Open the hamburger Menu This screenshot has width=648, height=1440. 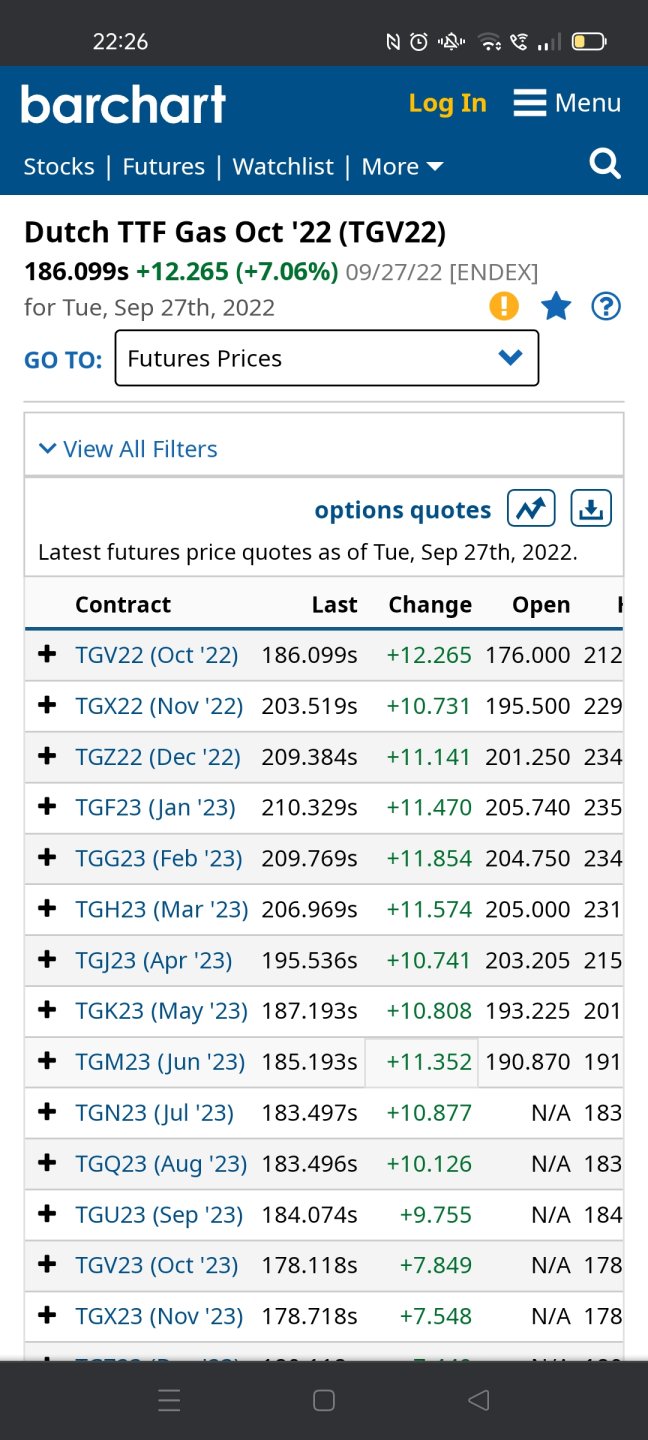click(x=567, y=103)
